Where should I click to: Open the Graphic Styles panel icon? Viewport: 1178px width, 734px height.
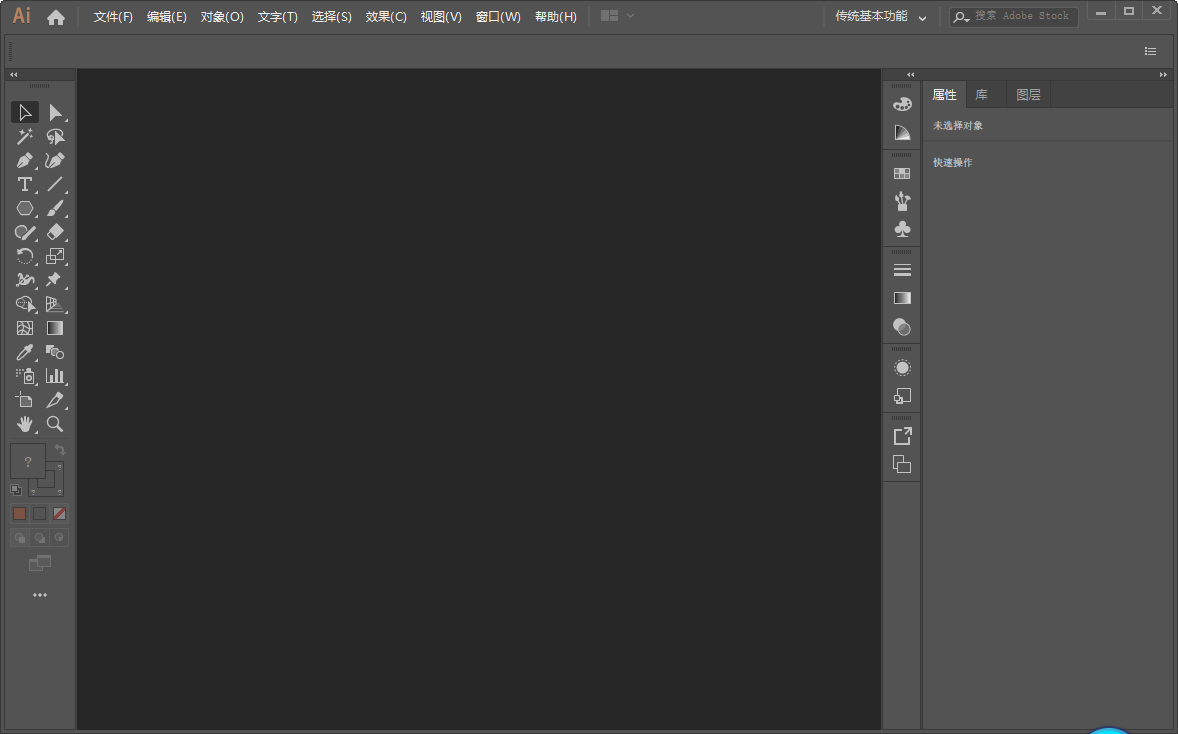(x=902, y=396)
